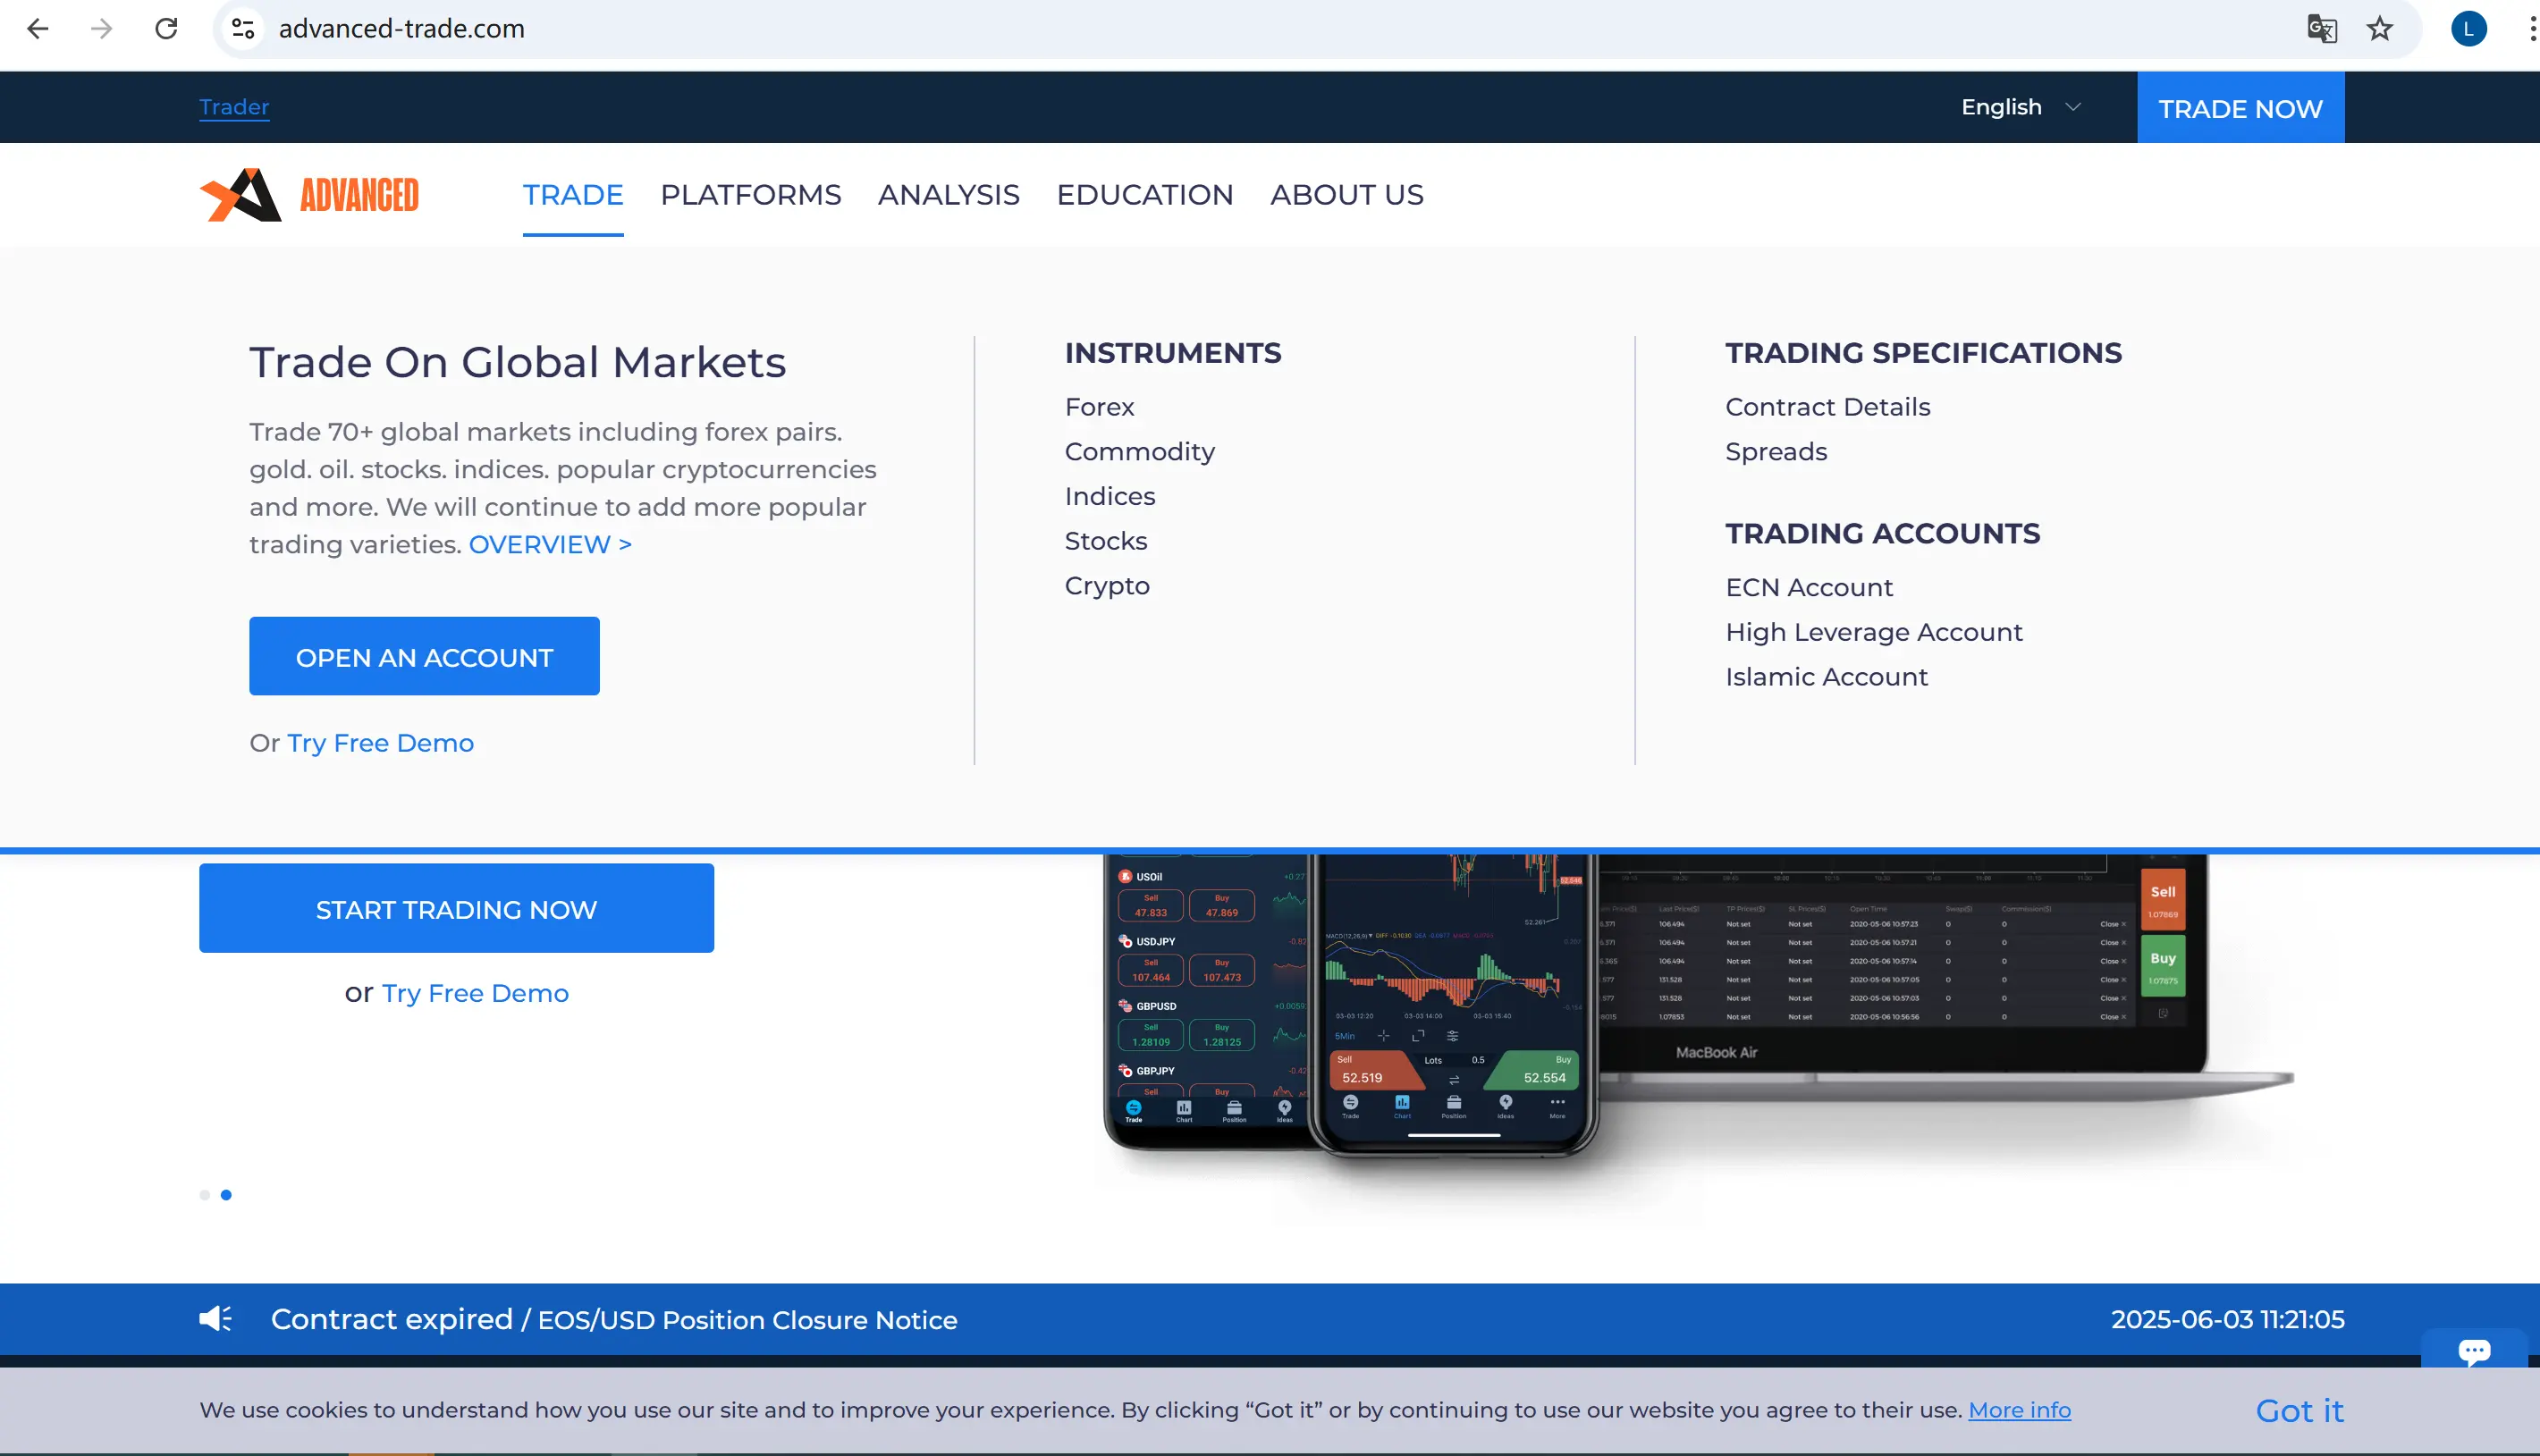Click the browser back arrow

point(38,29)
